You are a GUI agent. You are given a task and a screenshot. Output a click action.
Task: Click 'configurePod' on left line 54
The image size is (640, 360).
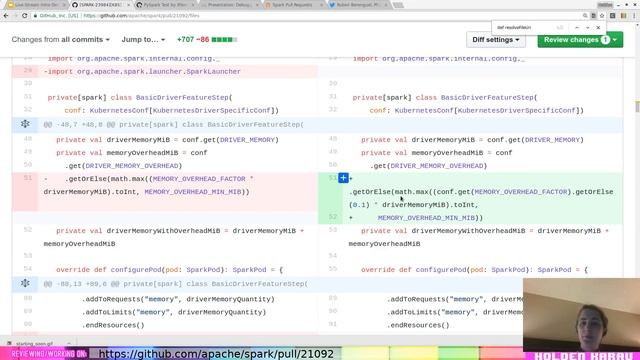[x=136, y=270]
